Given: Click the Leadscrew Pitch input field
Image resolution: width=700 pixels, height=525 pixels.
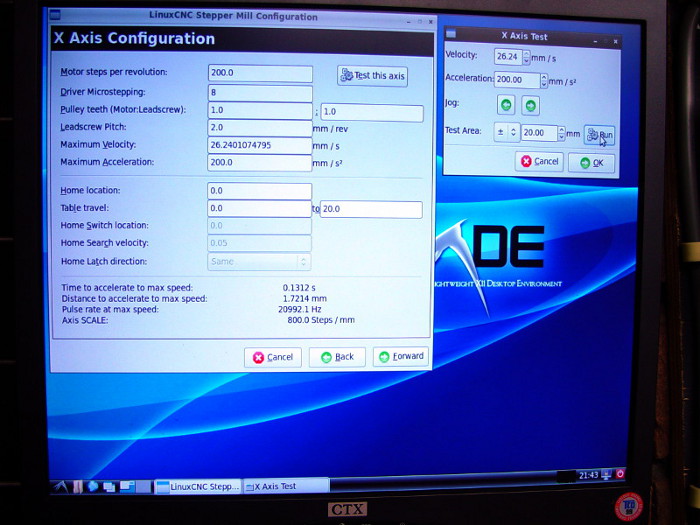Looking at the screenshot, I should pyautogui.click(x=260, y=127).
